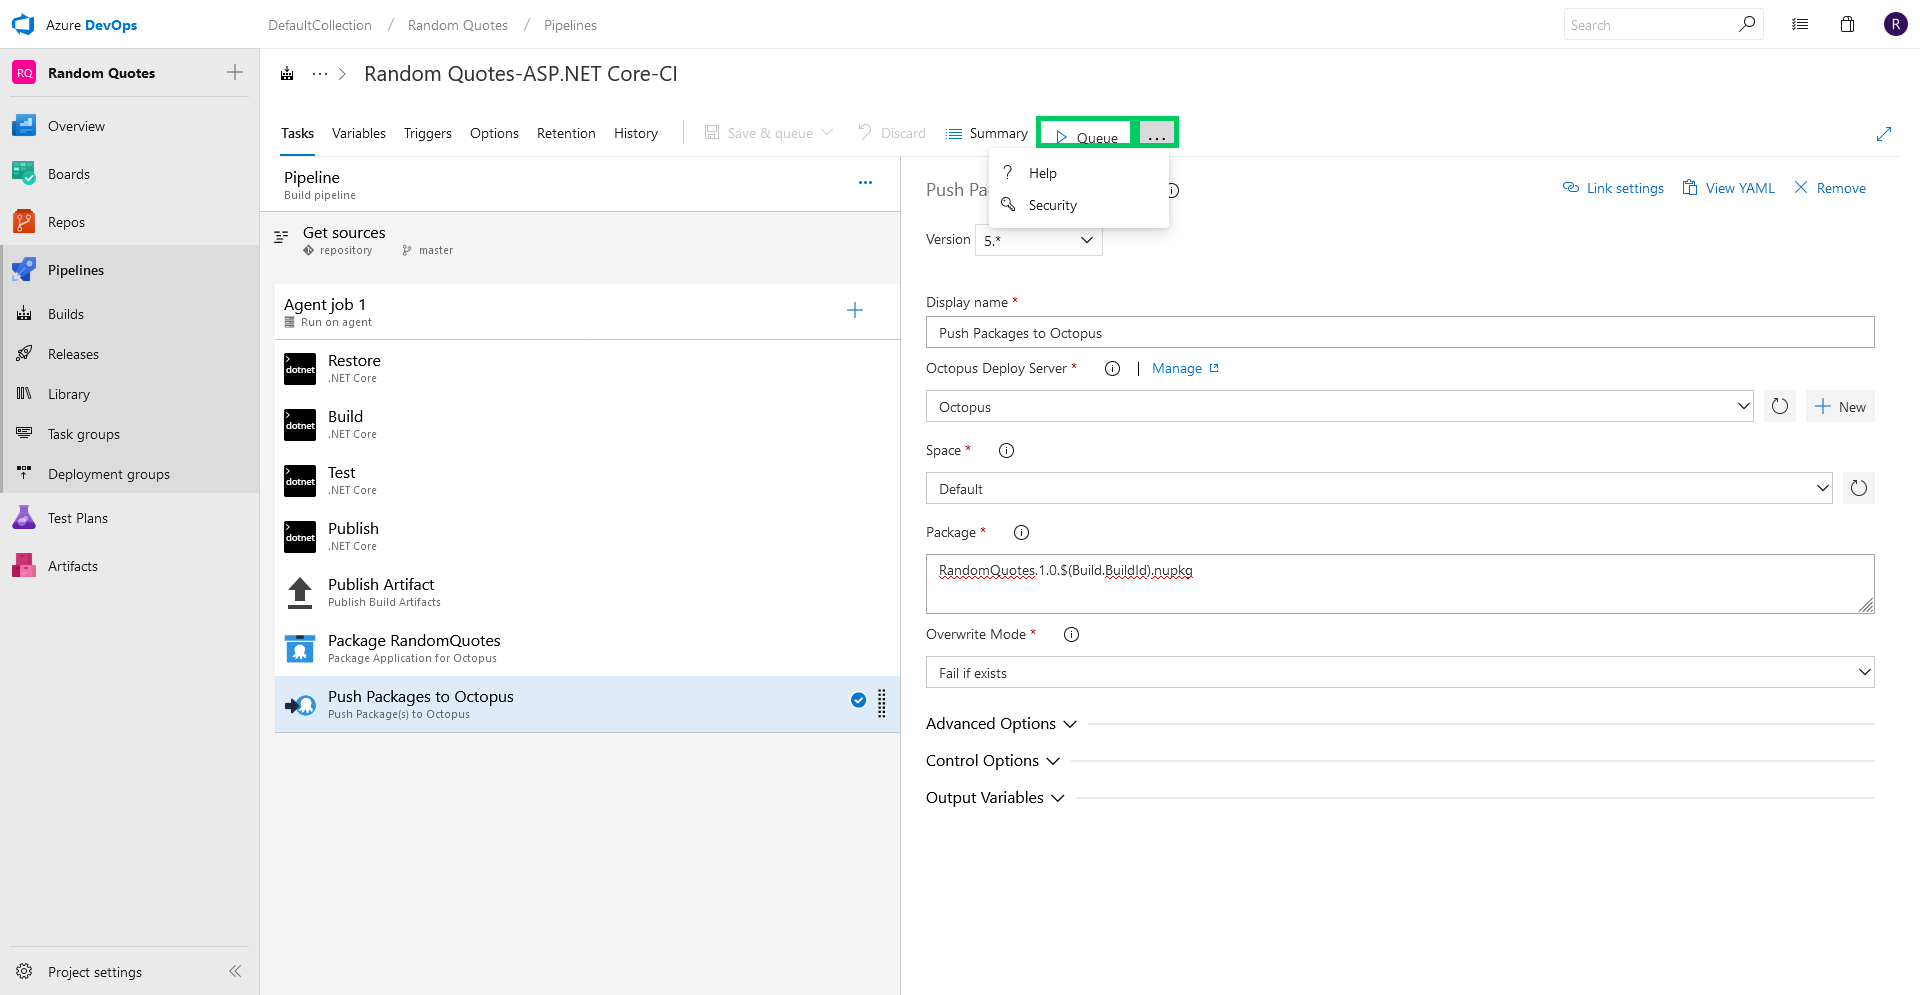Expand Advanced Options section
Viewport: 1920px width, 995px height.
tap(1001, 723)
